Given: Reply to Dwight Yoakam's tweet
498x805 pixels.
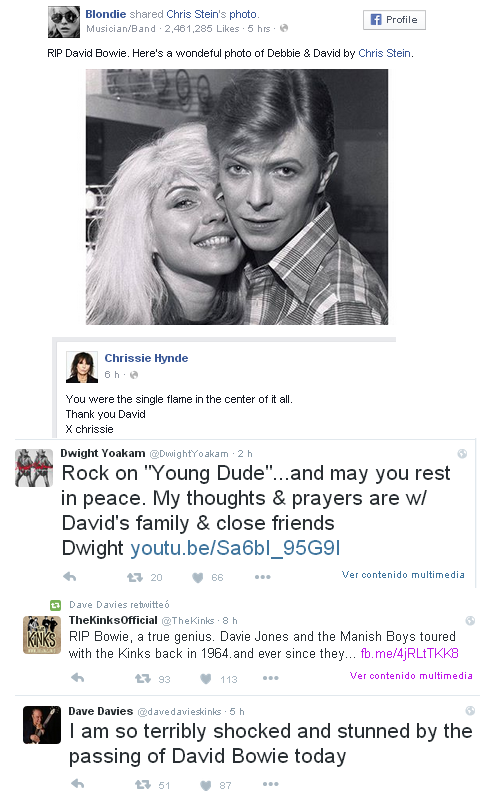Looking at the screenshot, I should (70, 577).
